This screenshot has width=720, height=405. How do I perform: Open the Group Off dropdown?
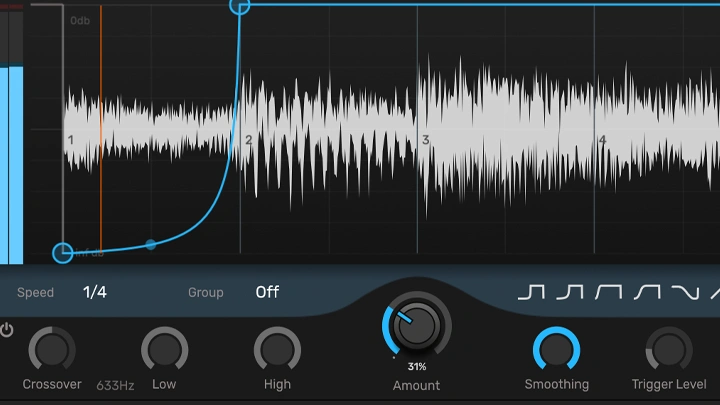tap(267, 292)
